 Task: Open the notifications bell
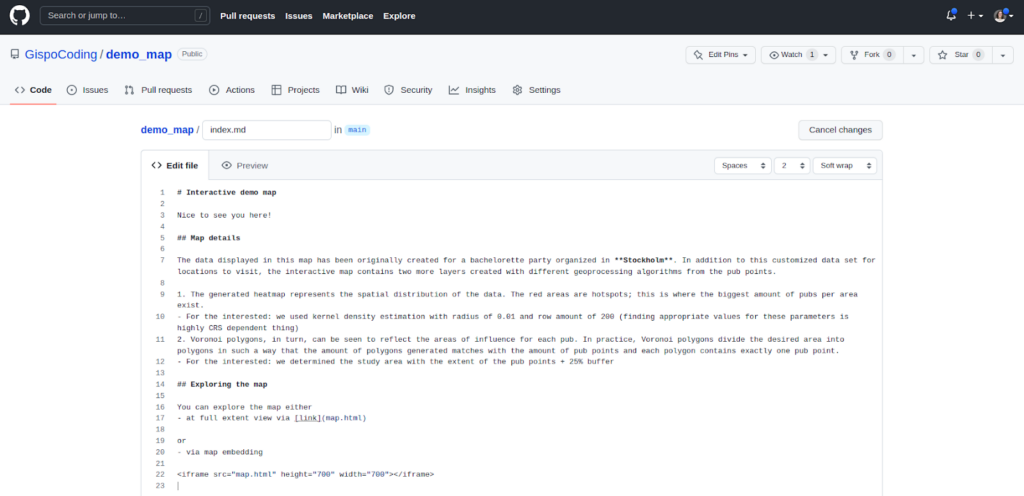(950, 15)
